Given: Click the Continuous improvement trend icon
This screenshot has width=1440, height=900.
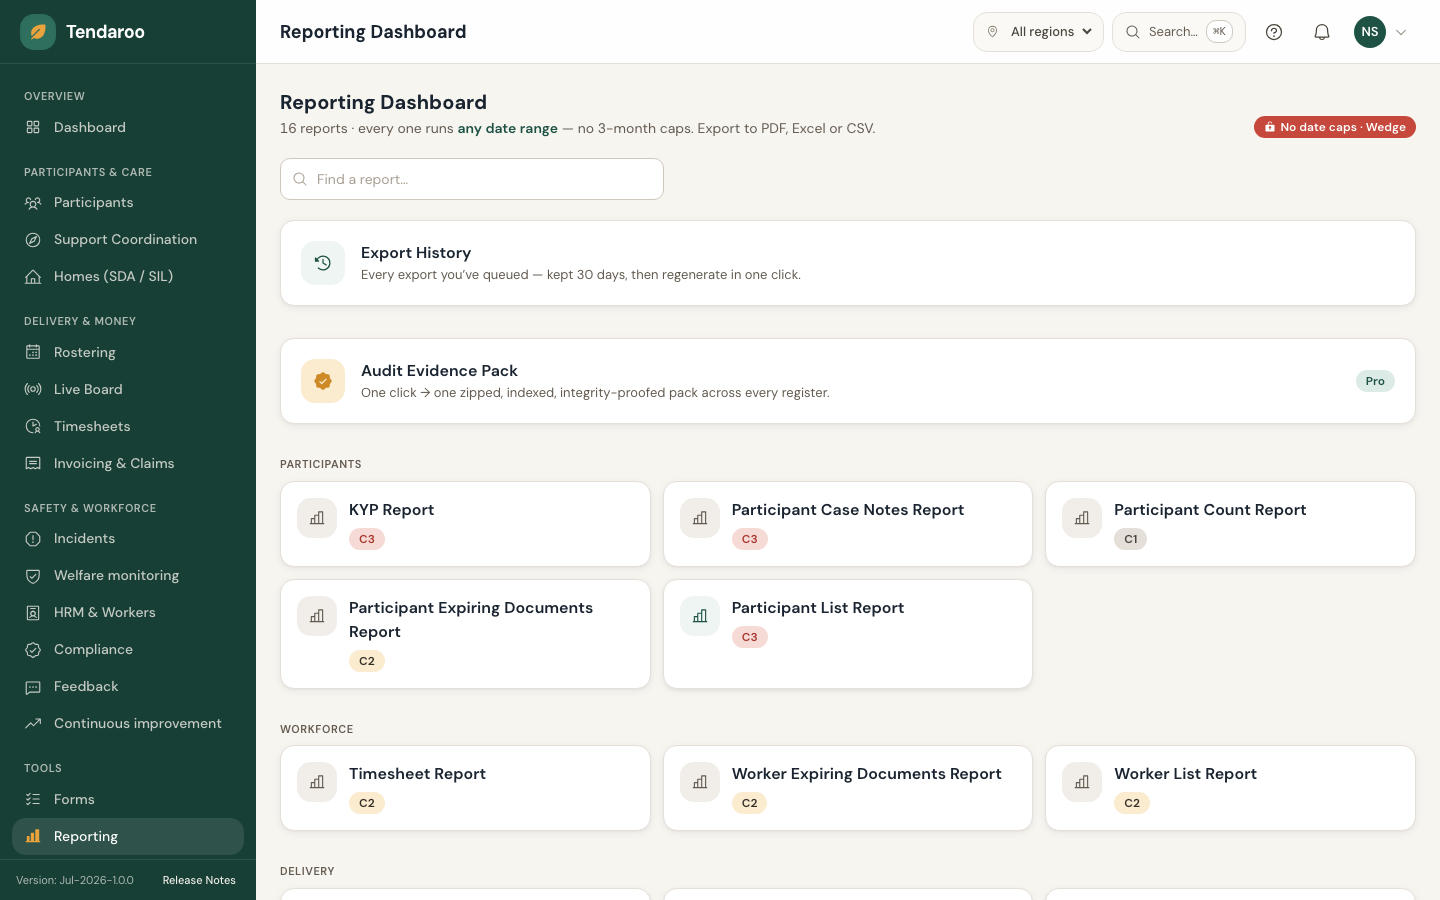Looking at the screenshot, I should 33,724.
